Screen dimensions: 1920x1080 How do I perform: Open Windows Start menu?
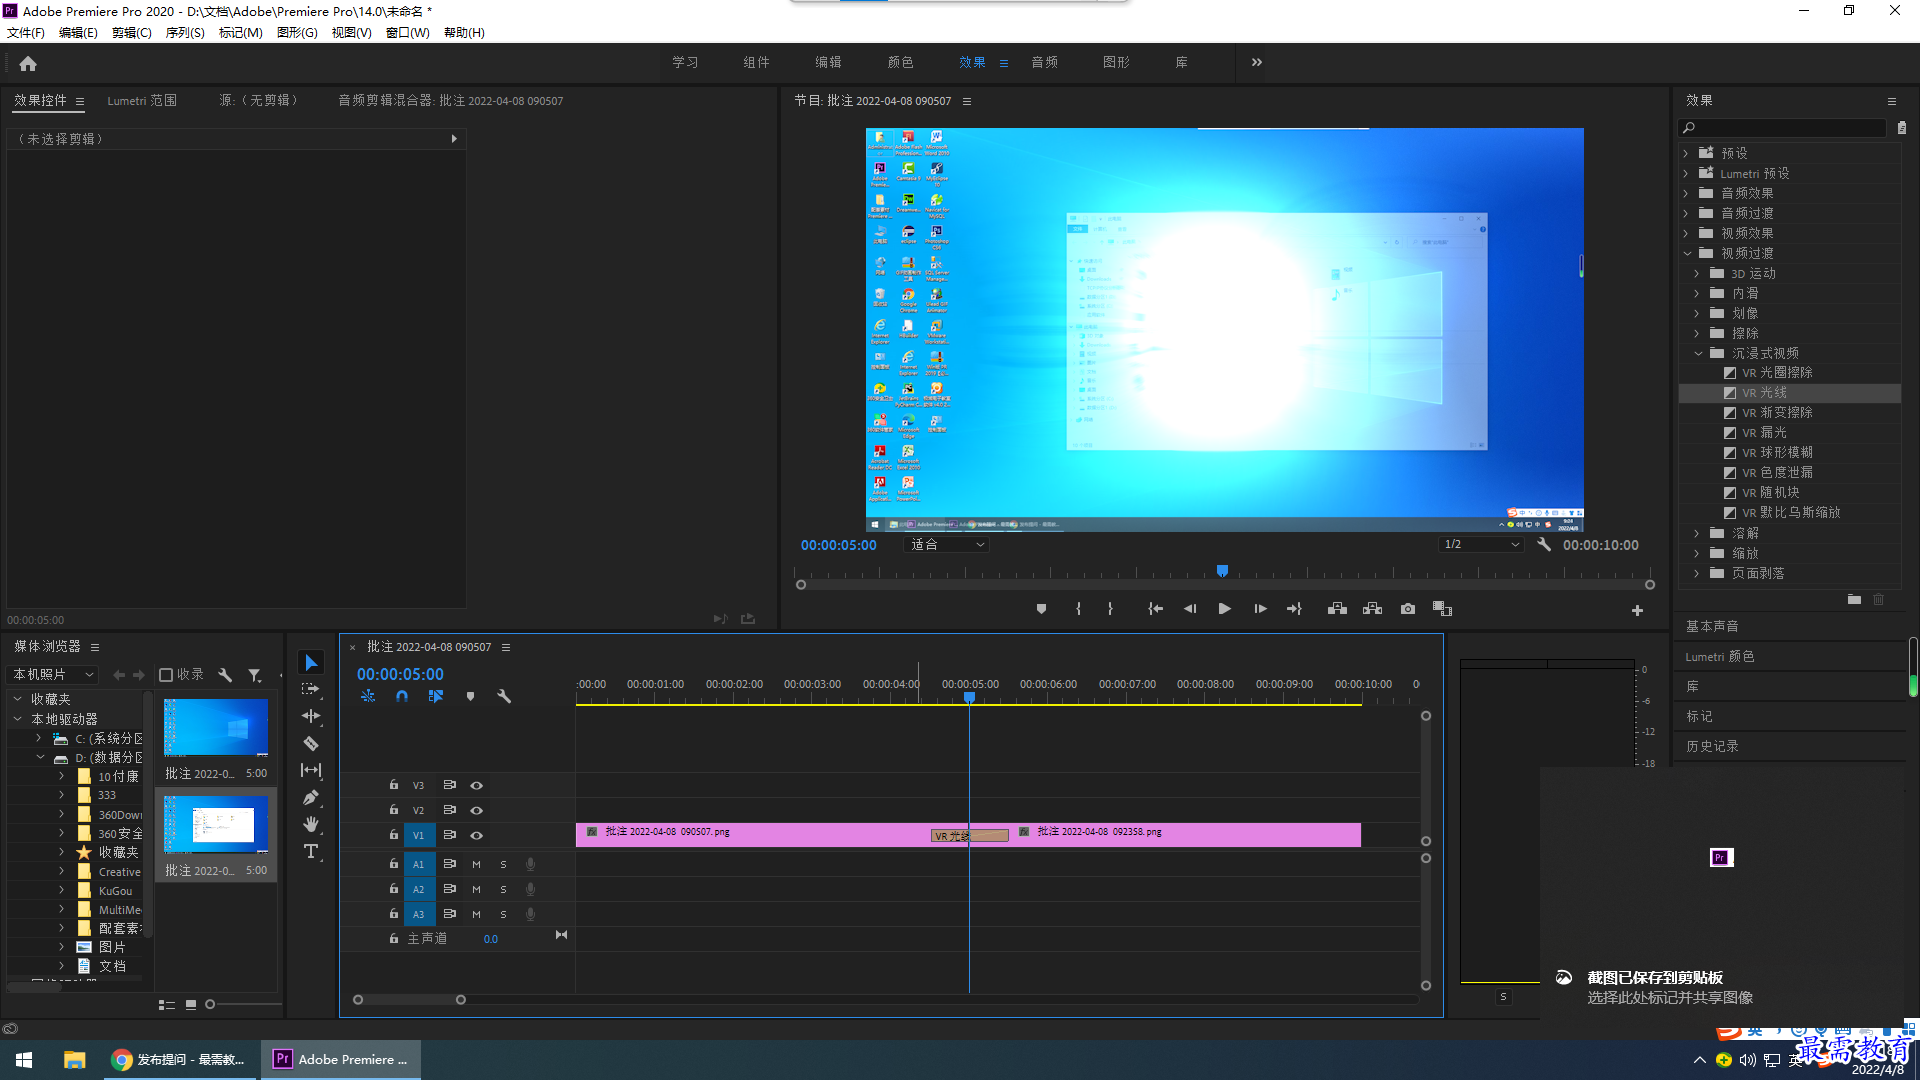[x=24, y=1059]
